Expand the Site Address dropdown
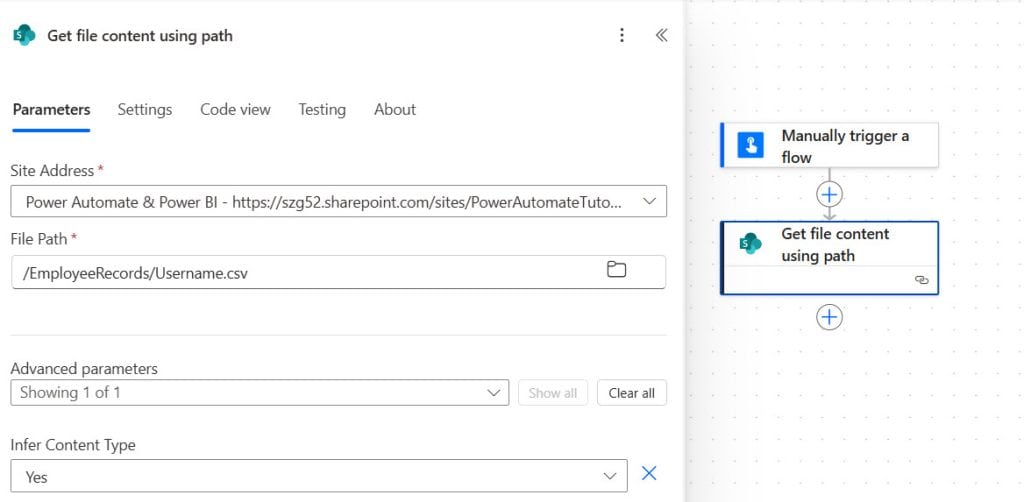The width and height of the screenshot is (1024, 502). [x=338, y=202]
